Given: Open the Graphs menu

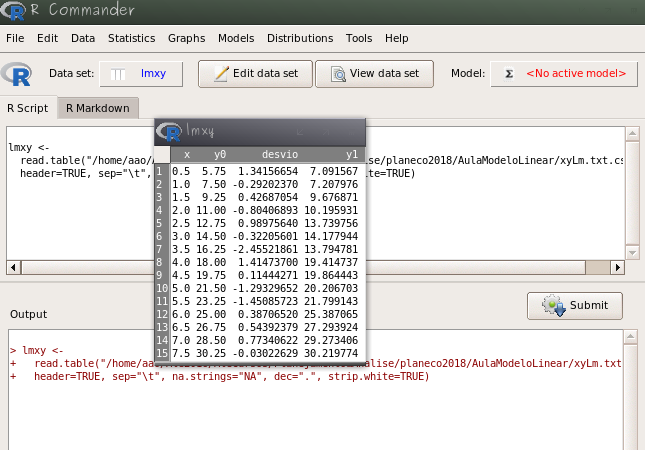Looking at the screenshot, I should pyautogui.click(x=186, y=38).
